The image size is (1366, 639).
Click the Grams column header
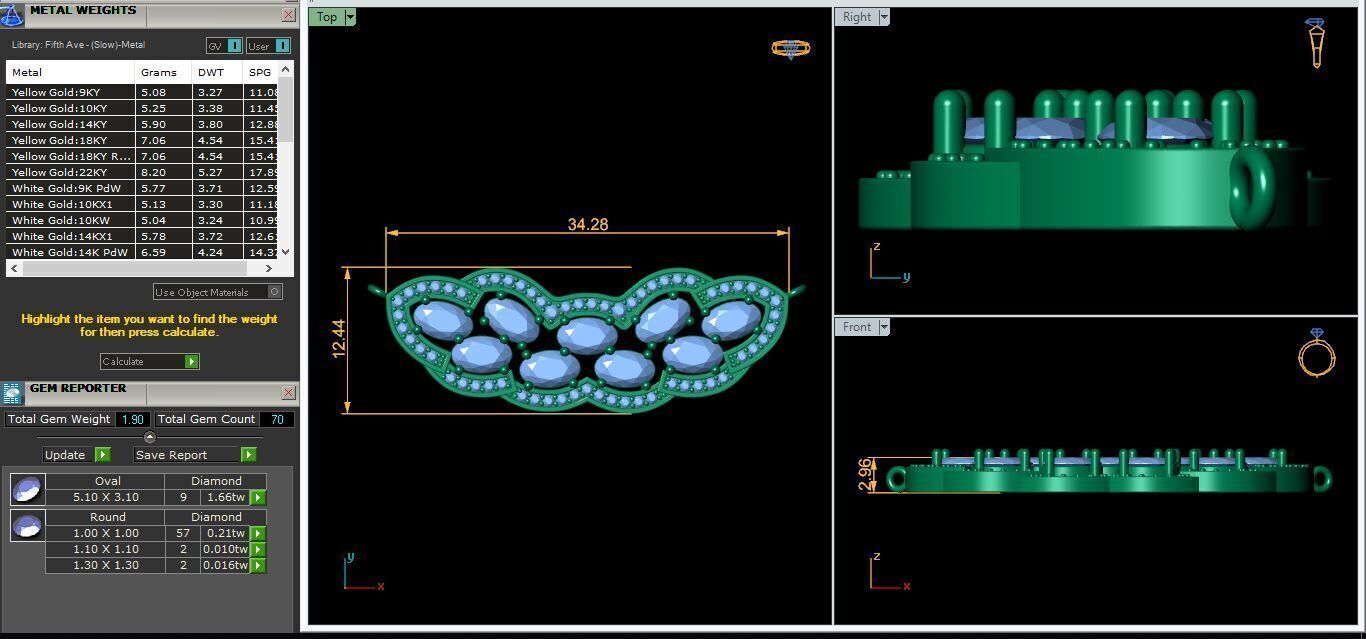click(x=163, y=72)
